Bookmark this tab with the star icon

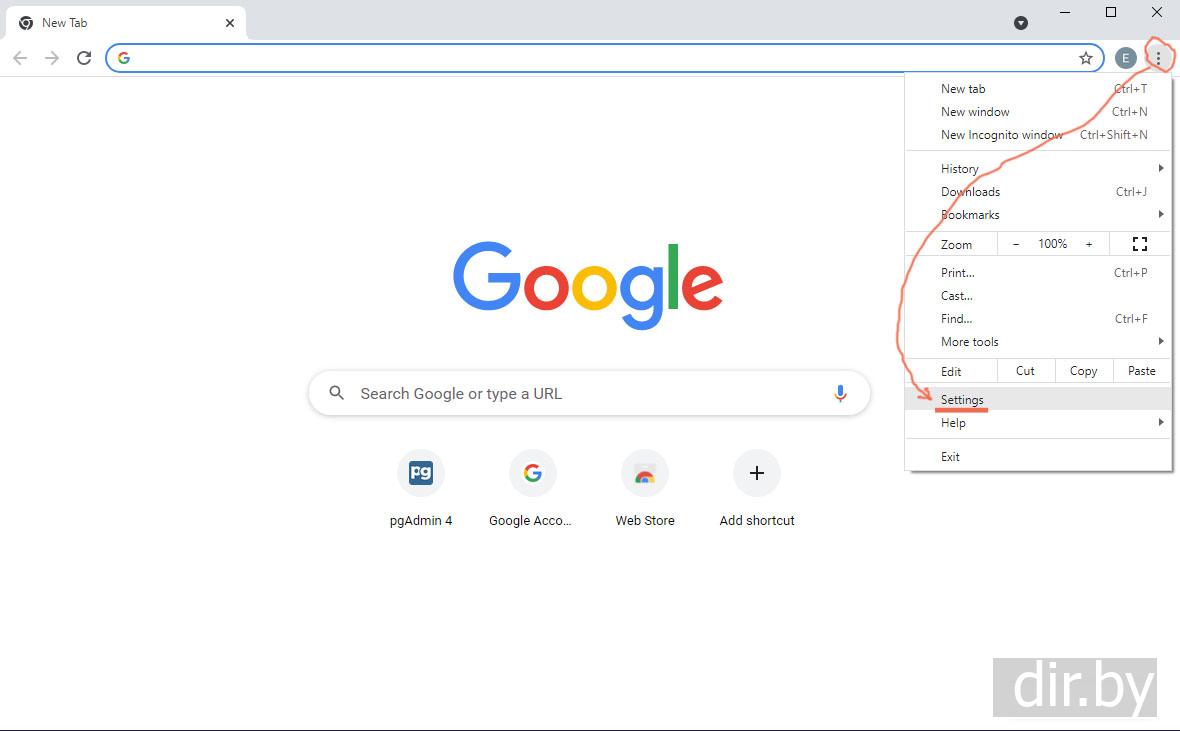click(1085, 58)
